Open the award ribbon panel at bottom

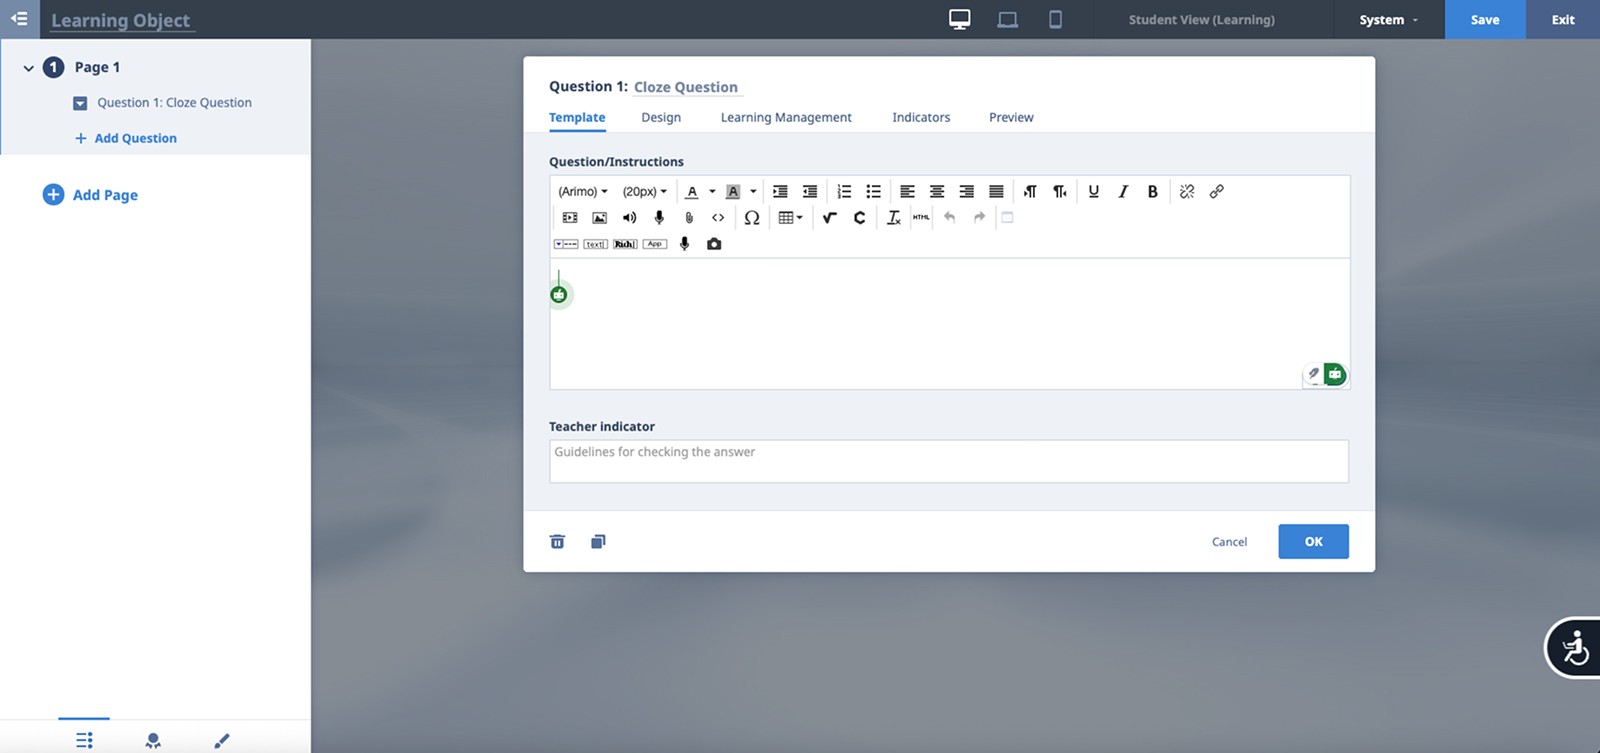(153, 740)
